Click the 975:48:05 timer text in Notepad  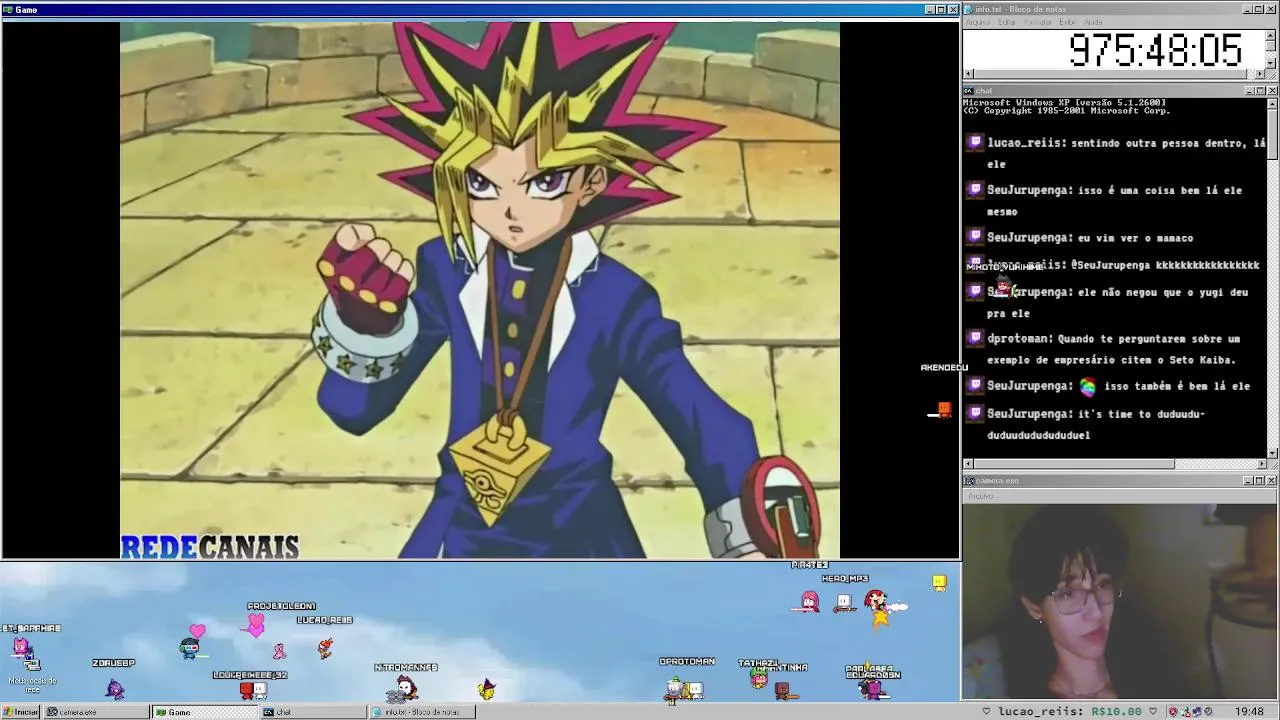pyautogui.click(x=1155, y=50)
